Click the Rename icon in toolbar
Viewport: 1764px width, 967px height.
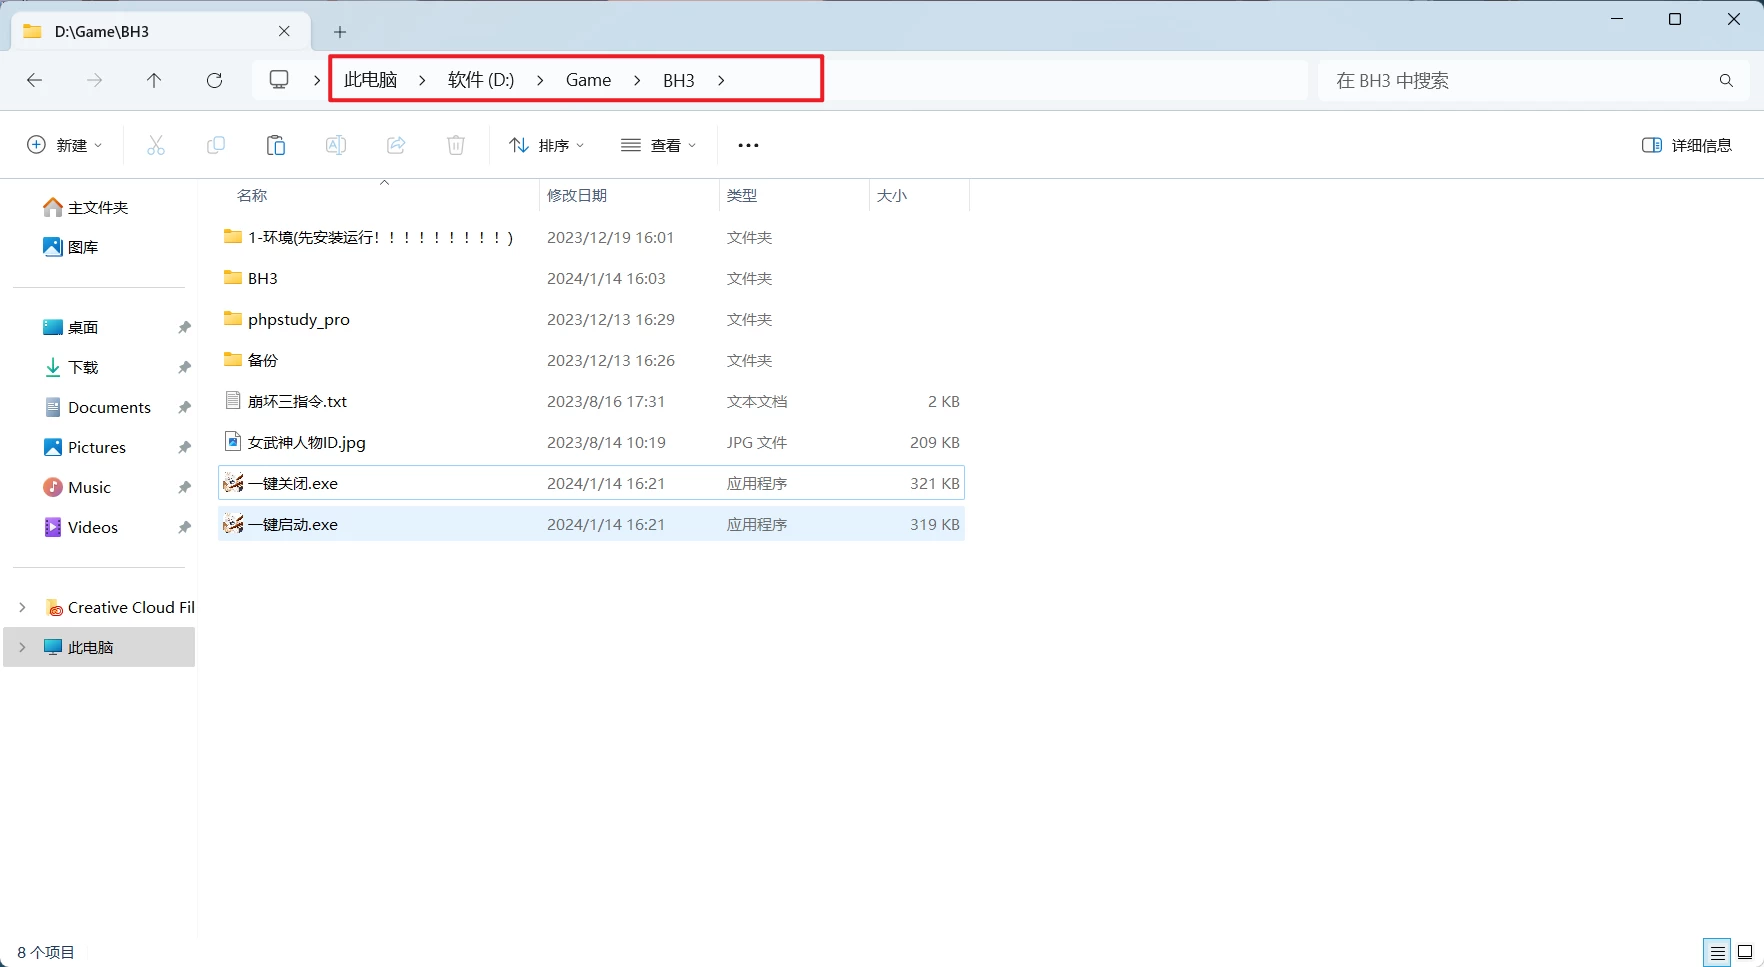click(336, 145)
